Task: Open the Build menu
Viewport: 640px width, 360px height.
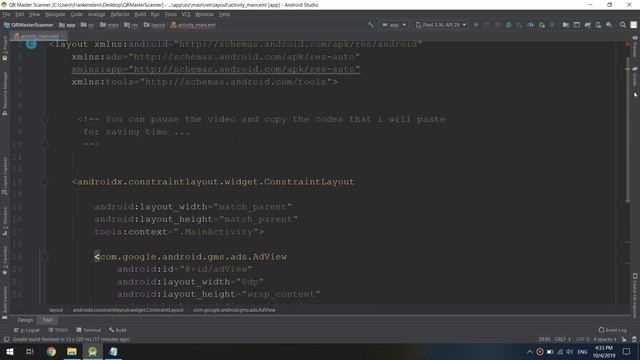Action: 140,14
